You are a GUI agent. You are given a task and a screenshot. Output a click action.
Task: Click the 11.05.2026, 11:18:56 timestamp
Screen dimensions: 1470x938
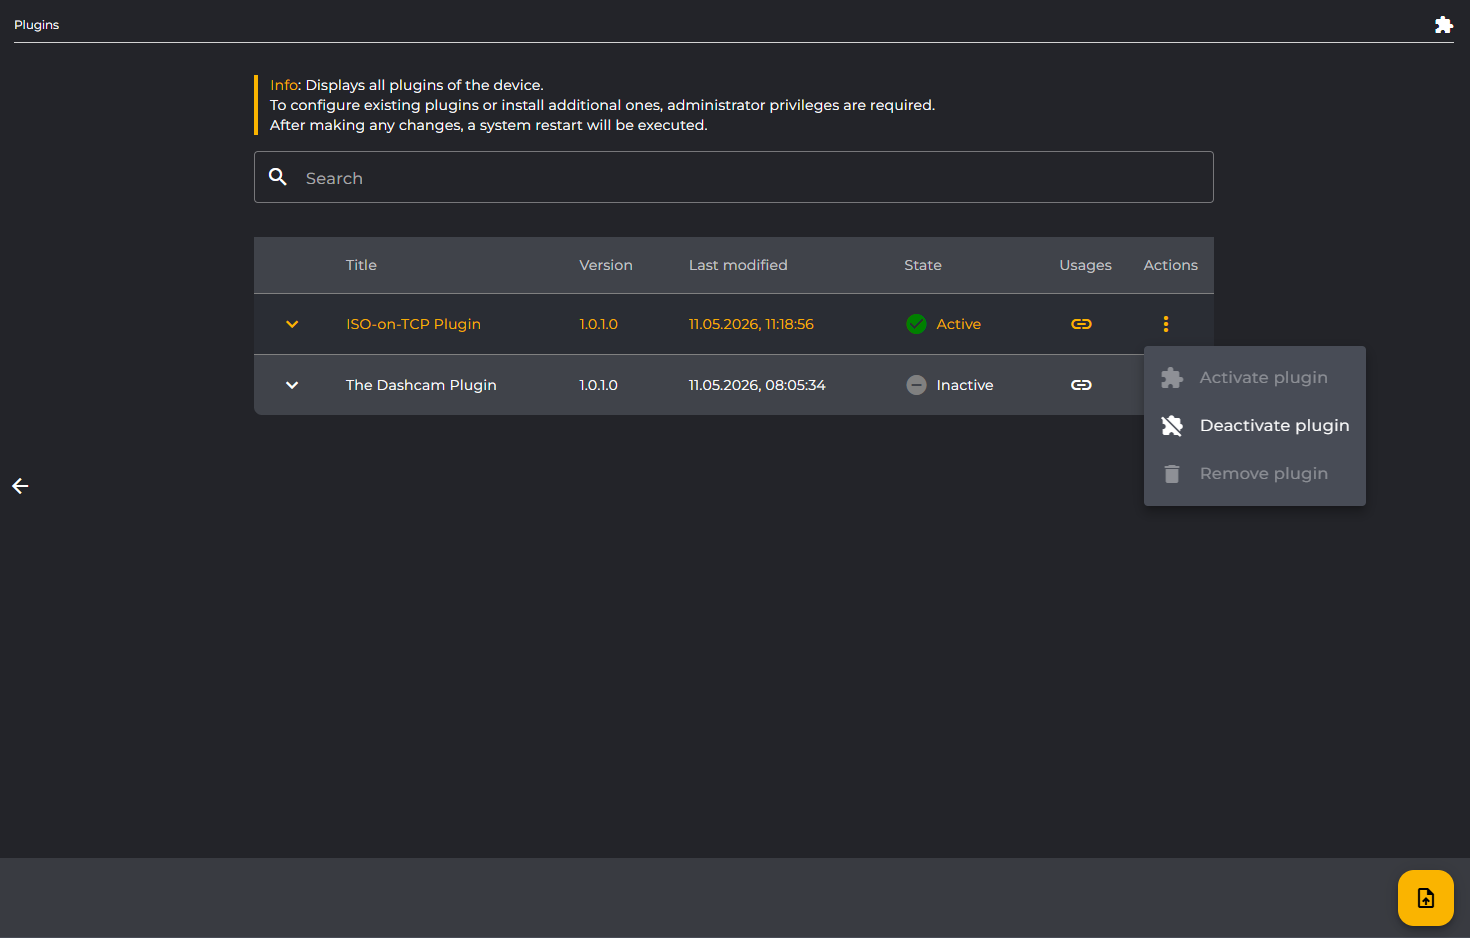(751, 324)
